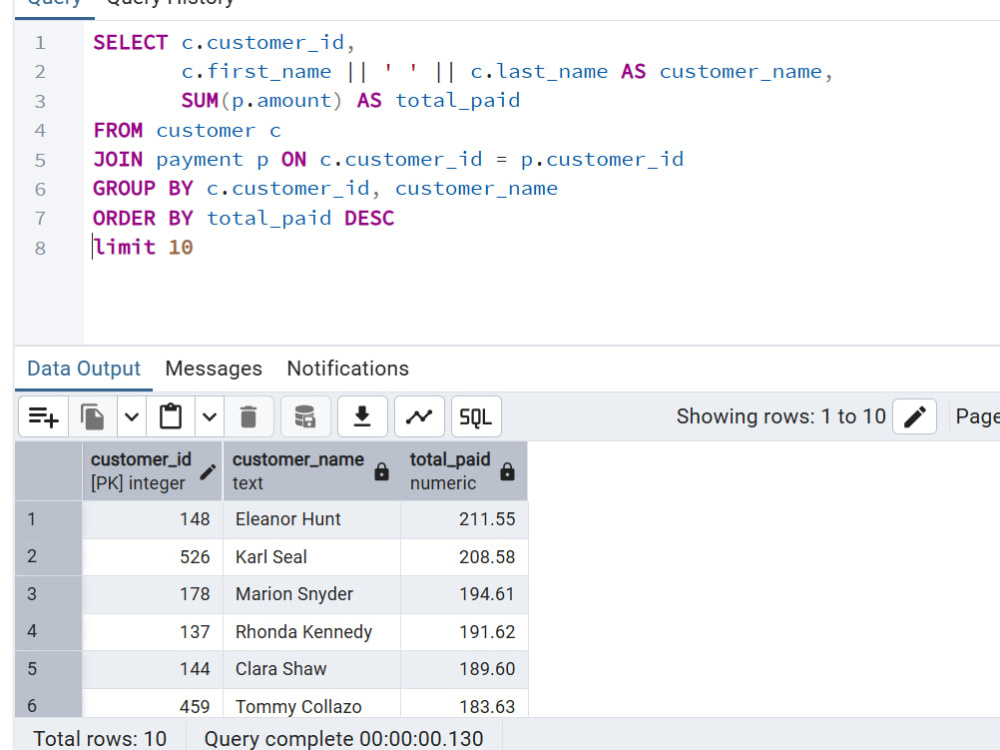1000x750 pixels.
Task: Click the Add row icon
Action: (43, 417)
